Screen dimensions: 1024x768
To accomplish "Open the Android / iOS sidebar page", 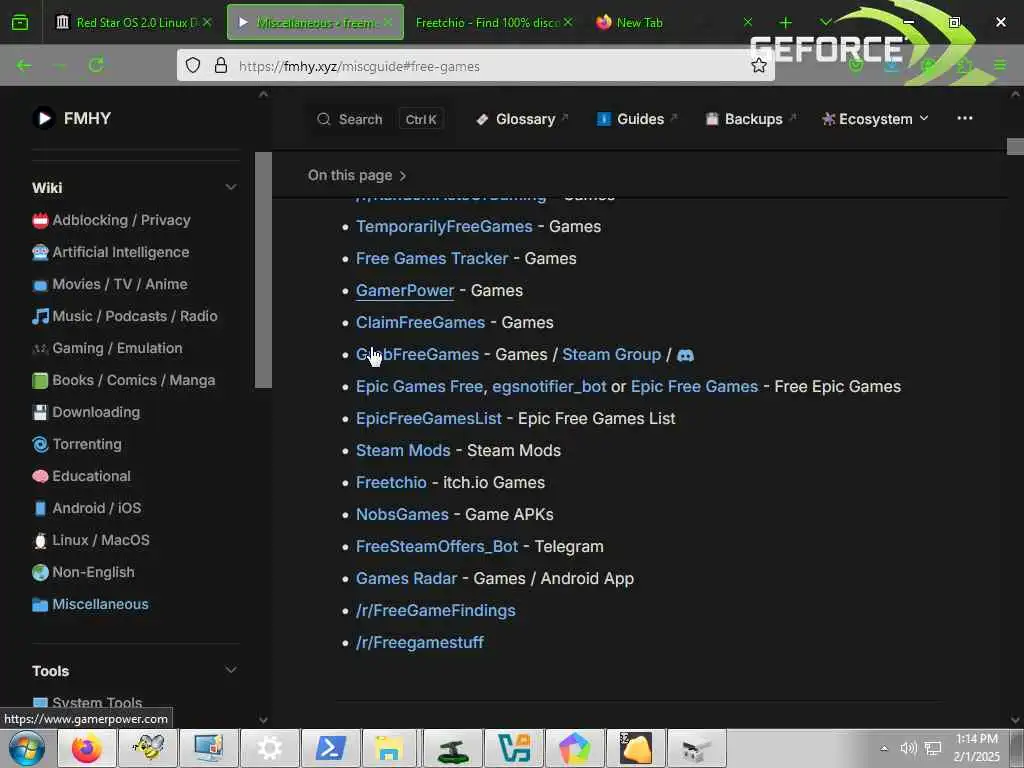I will (97, 509).
